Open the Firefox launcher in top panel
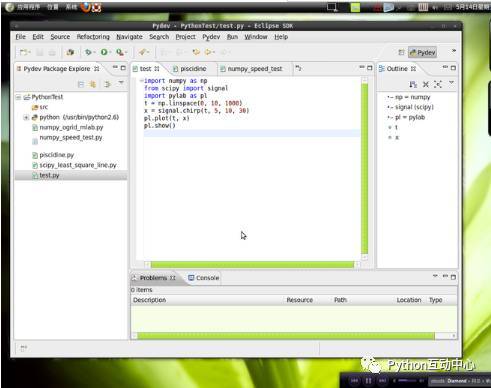This screenshot has height=388, width=491. (86, 7)
